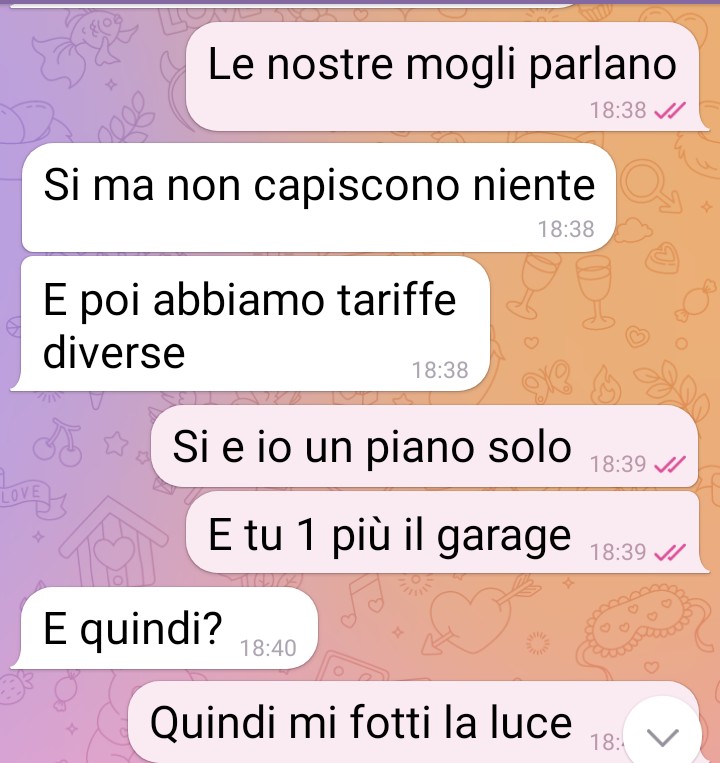Tap the 18:38 timestamp under 'capiscono niente'
This screenshot has width=720, height=763.
566,229
